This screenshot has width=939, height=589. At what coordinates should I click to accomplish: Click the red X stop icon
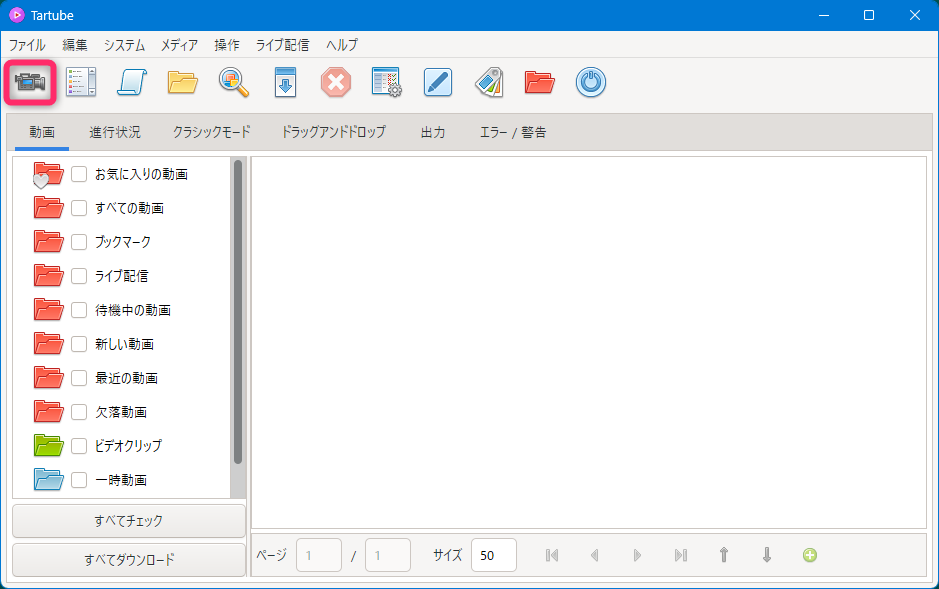[336, 82]
